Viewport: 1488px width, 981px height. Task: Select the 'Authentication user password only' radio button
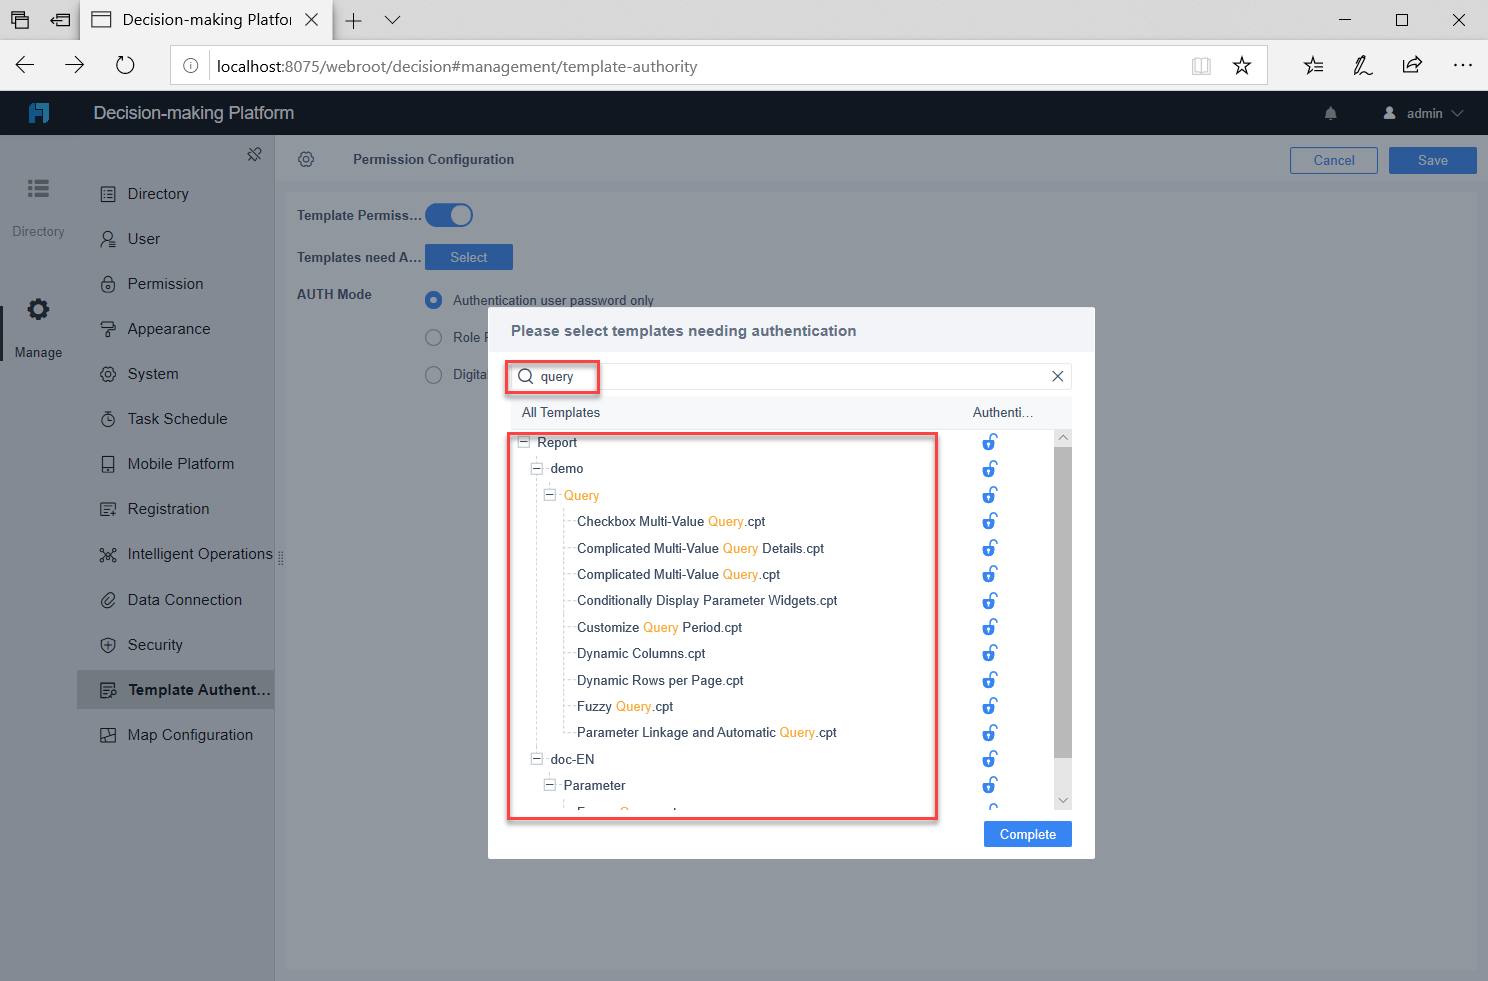point(433,300)
